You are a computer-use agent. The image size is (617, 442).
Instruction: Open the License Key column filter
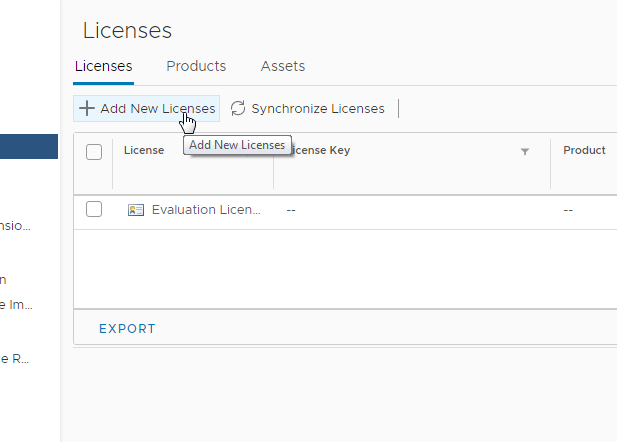pyautogui.click(x=525, y=152)
